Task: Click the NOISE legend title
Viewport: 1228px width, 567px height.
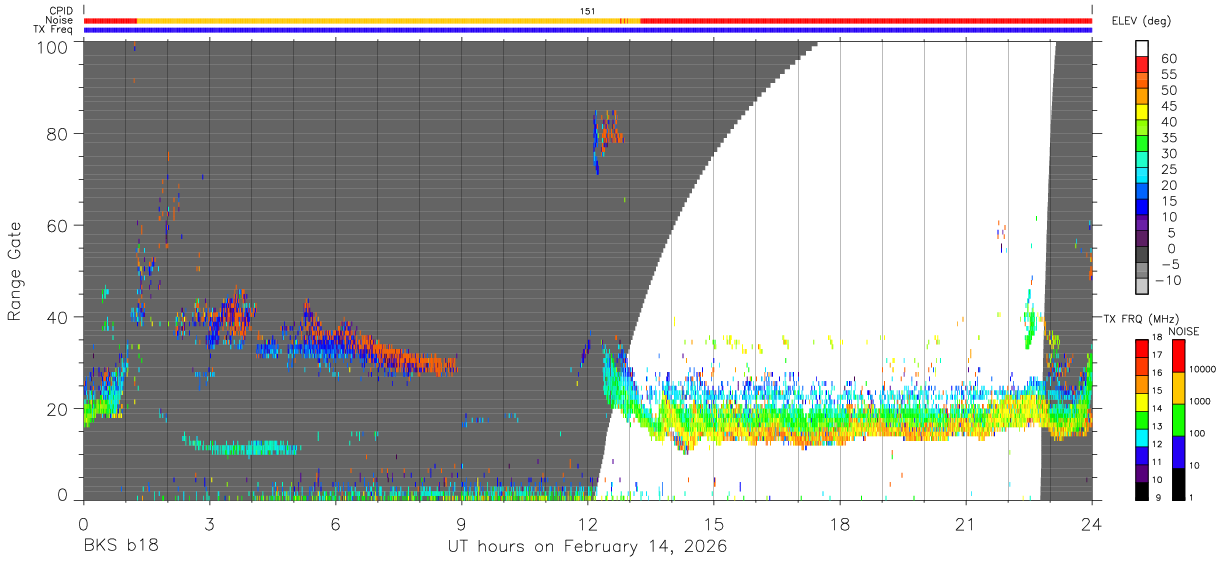Action: coord(1183,331)
